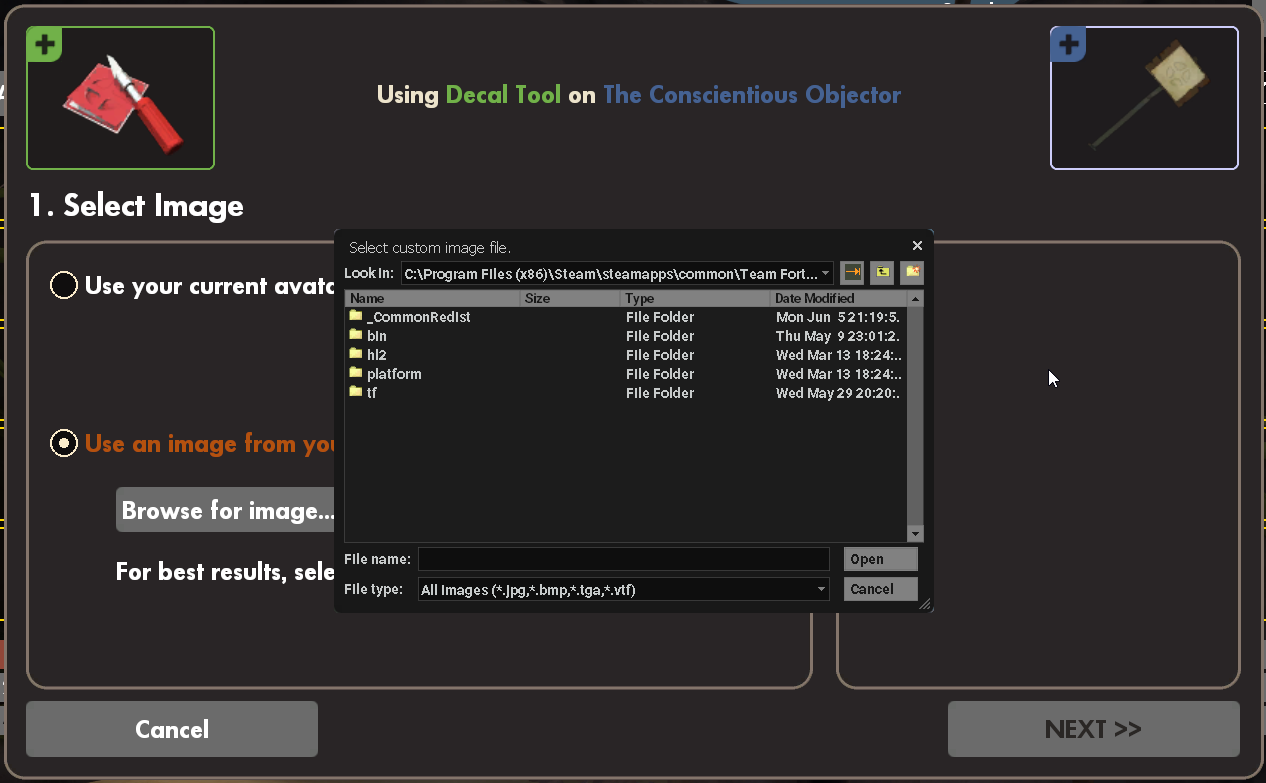Click 'The Conscientious Objector' title text
The width and height of the screenshot is (1266, 783).
(x=752, y=95)
